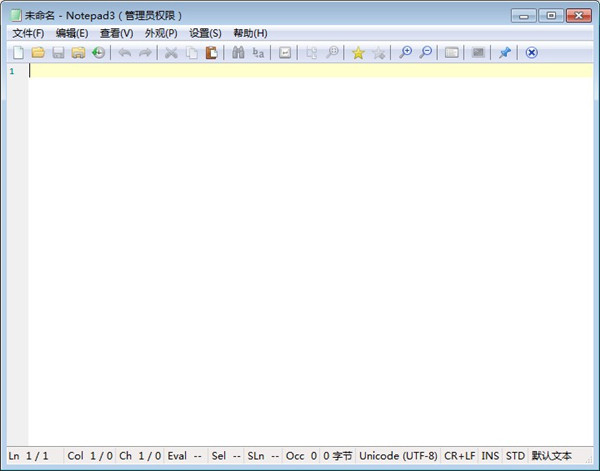Pin window always on top
The image size is (600, 471).
point(505,52)
